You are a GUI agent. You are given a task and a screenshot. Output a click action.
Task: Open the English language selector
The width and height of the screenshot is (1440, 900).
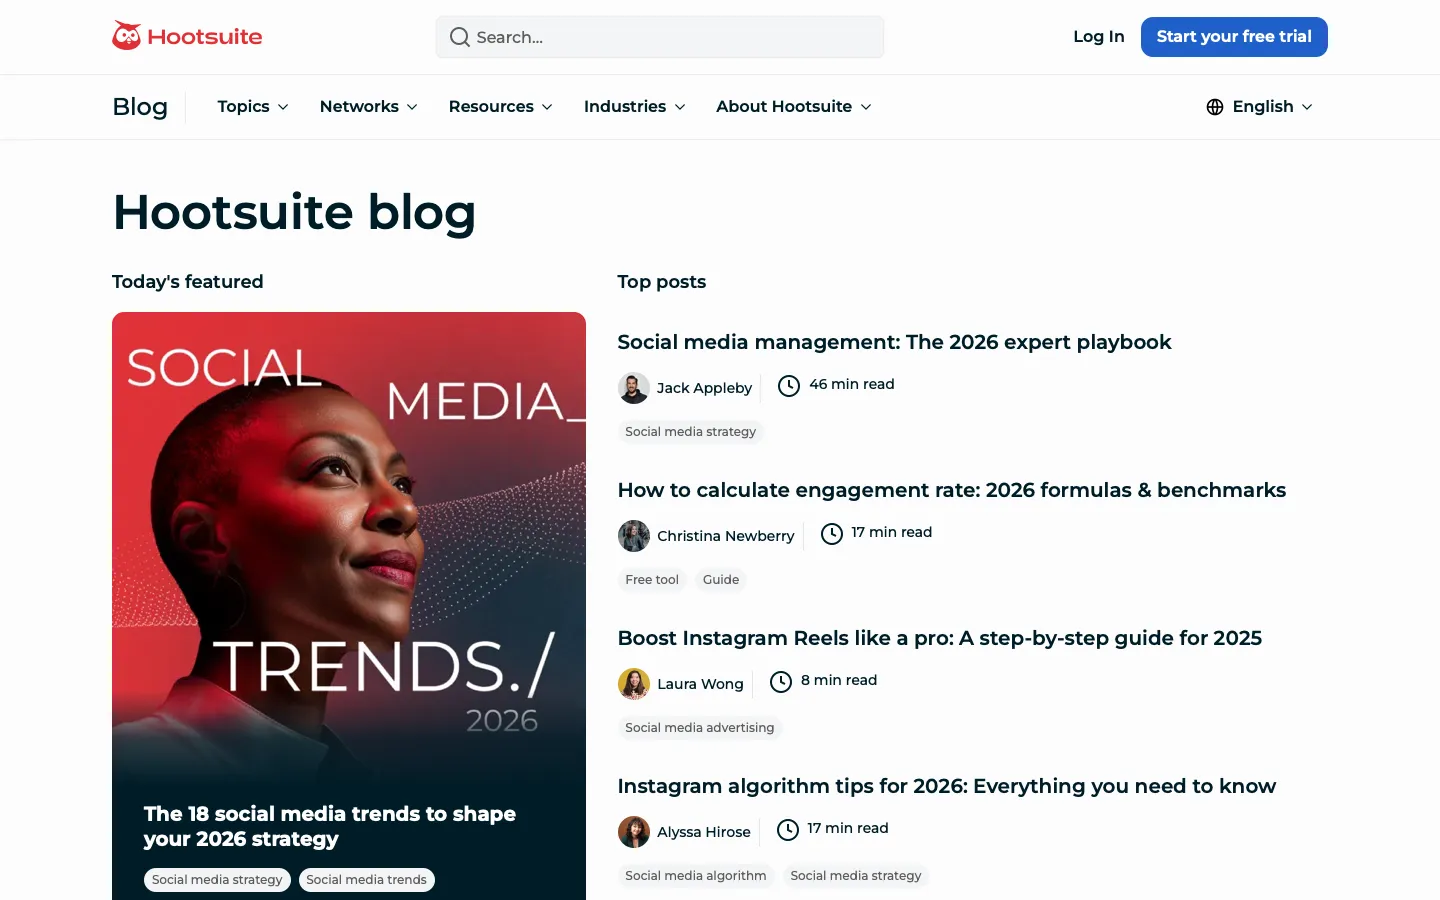pyautogui.click(x=1260, y=107)
